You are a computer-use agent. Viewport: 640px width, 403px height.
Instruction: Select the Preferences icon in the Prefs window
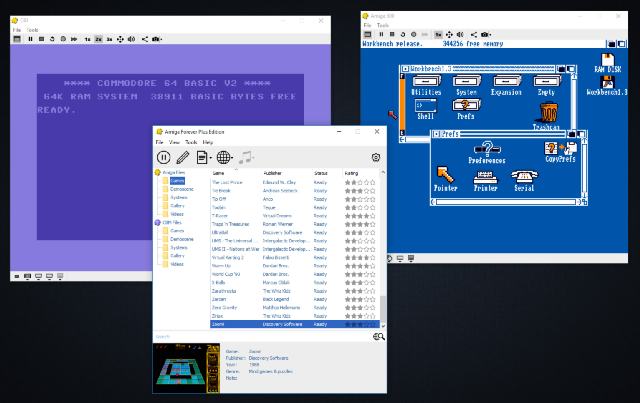[x=487, y=152]
